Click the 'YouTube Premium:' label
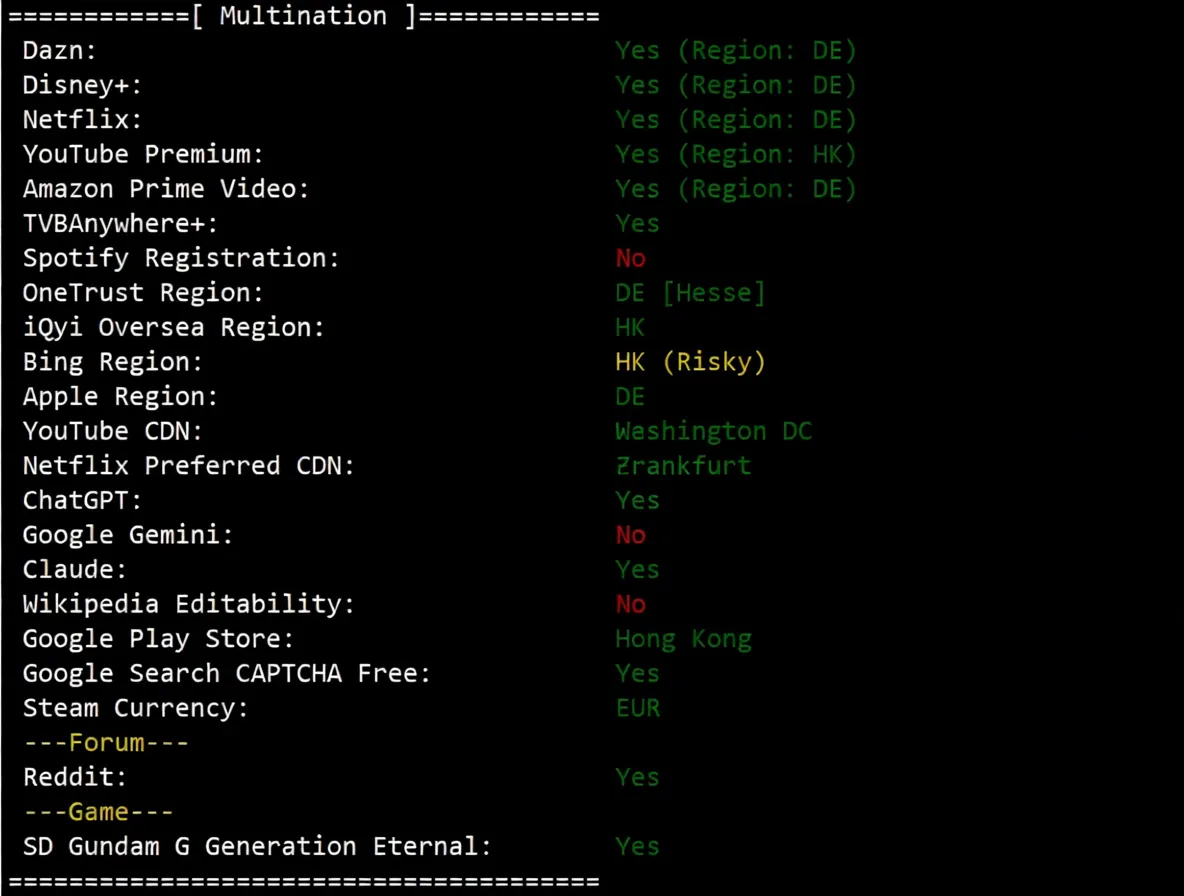This screenshot has width=1184, height=896. point(143,155)
